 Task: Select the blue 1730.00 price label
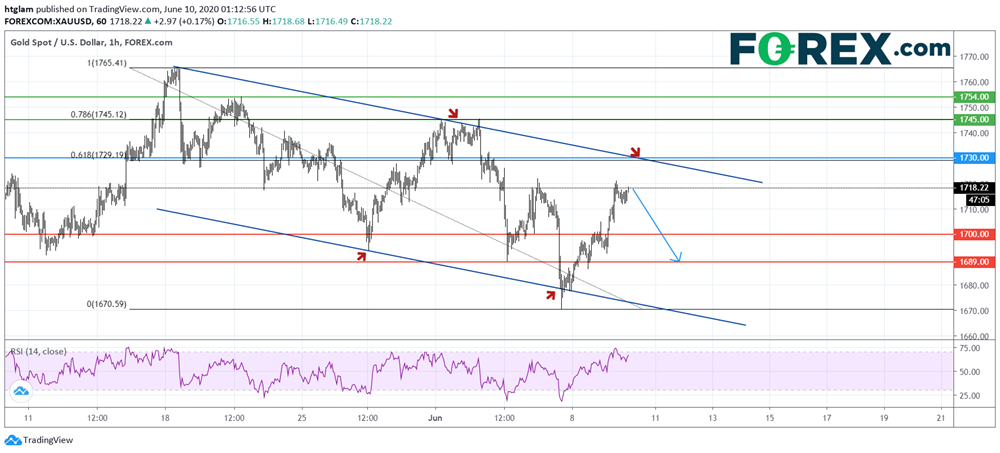[x=973, y=158]
